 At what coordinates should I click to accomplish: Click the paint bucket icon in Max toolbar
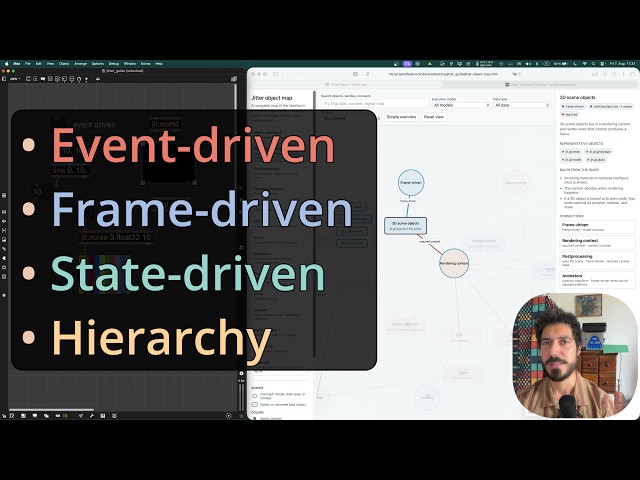tap(98, 79)
